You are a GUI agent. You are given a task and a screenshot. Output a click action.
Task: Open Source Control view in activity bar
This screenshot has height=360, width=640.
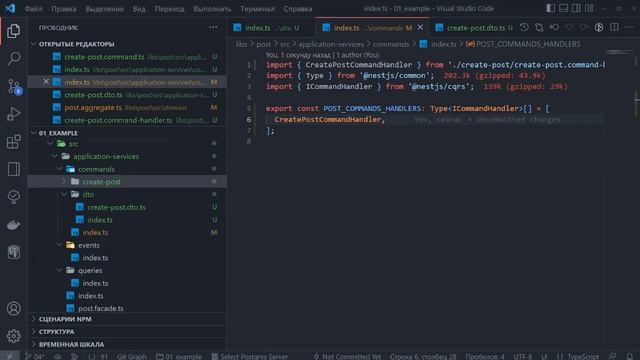[13, 87]
